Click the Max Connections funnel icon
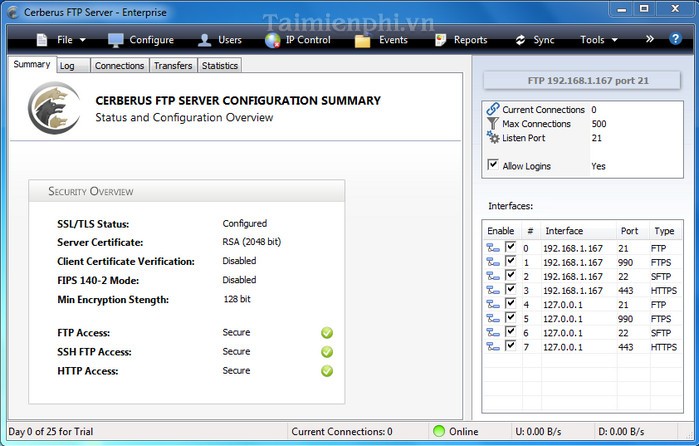This screenshot has width=699, height=446. [x=493, y=123]
